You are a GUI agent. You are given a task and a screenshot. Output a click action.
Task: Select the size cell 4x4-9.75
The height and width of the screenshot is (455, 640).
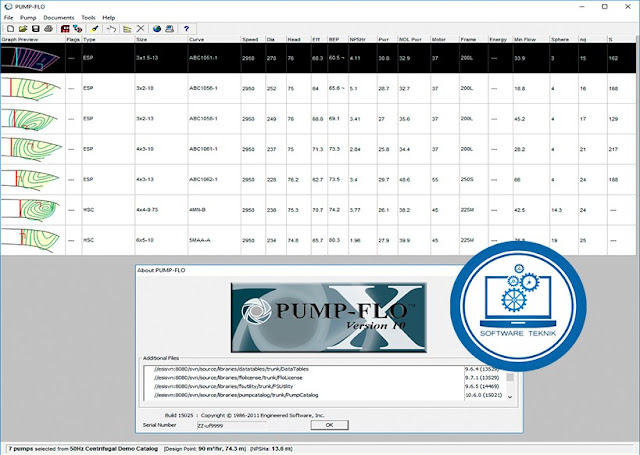click(x=147, y=210)
